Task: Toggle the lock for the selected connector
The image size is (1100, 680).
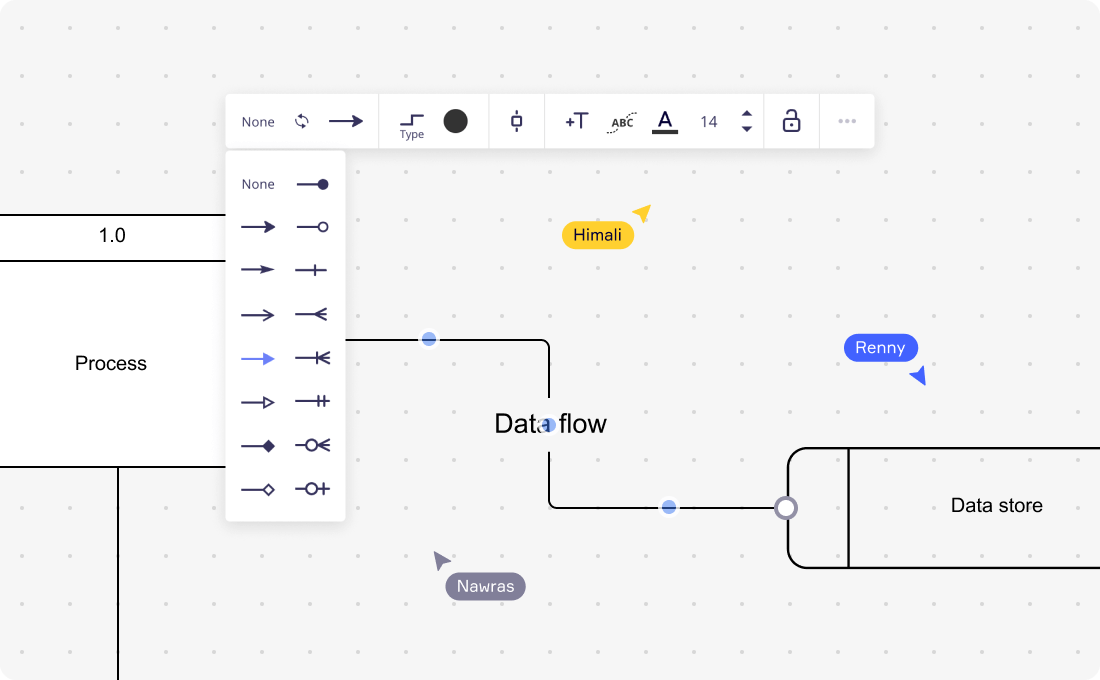Action: [x=791, y=121]
